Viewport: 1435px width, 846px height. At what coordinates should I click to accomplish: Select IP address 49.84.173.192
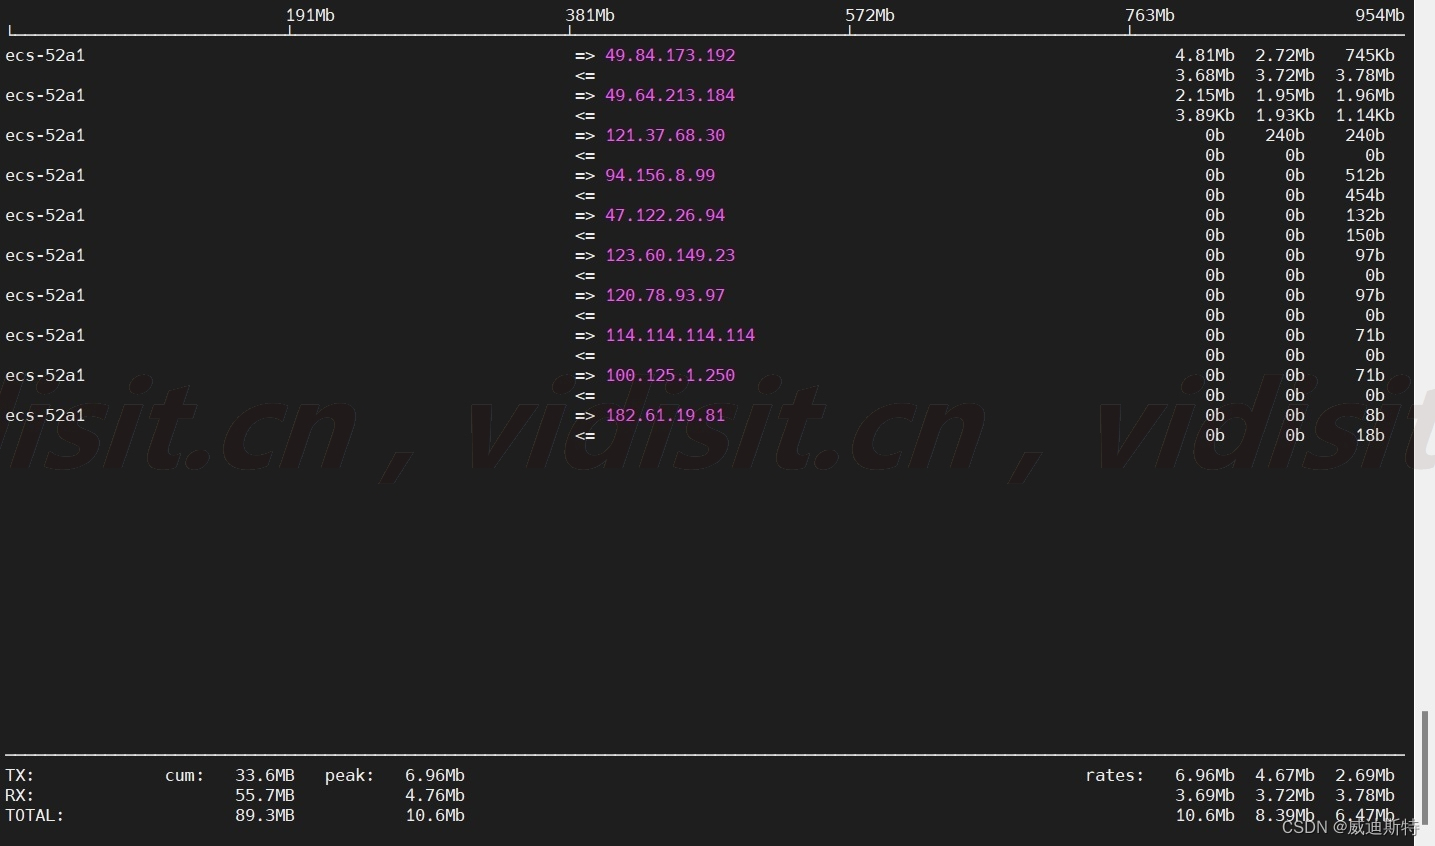[670, 55]
